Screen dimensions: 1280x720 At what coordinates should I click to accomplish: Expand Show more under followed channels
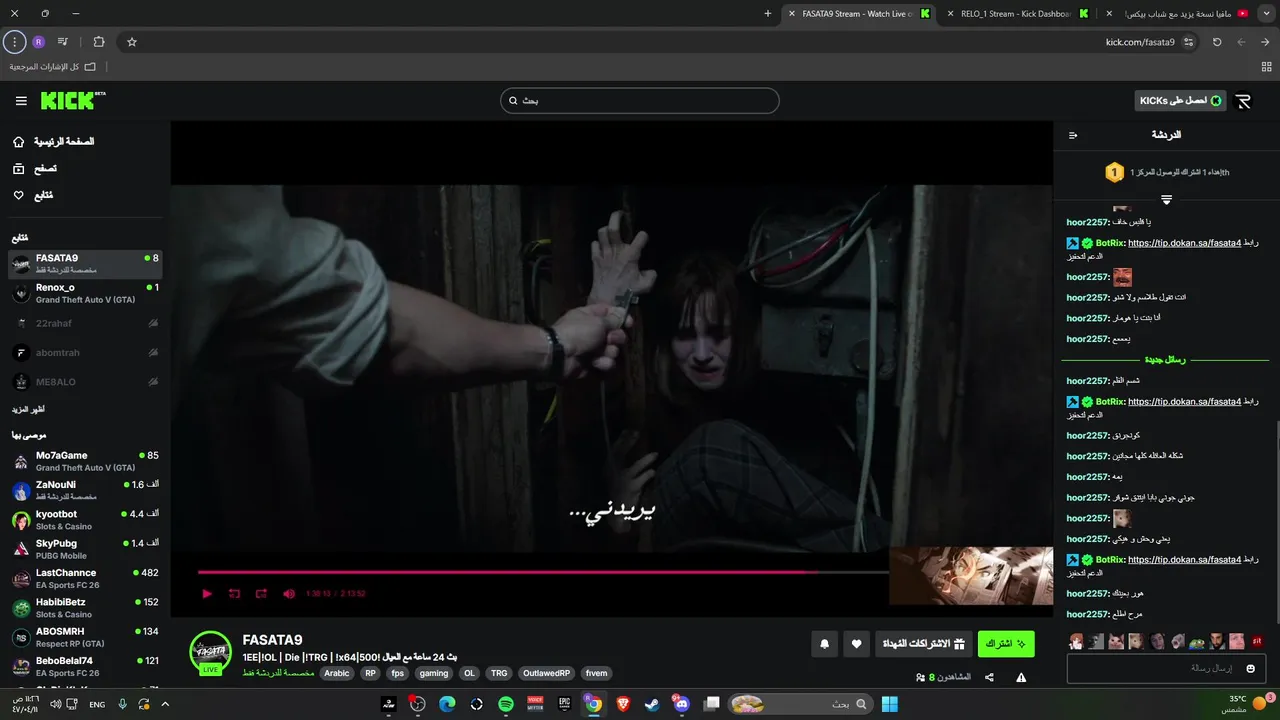click(28, 410)
